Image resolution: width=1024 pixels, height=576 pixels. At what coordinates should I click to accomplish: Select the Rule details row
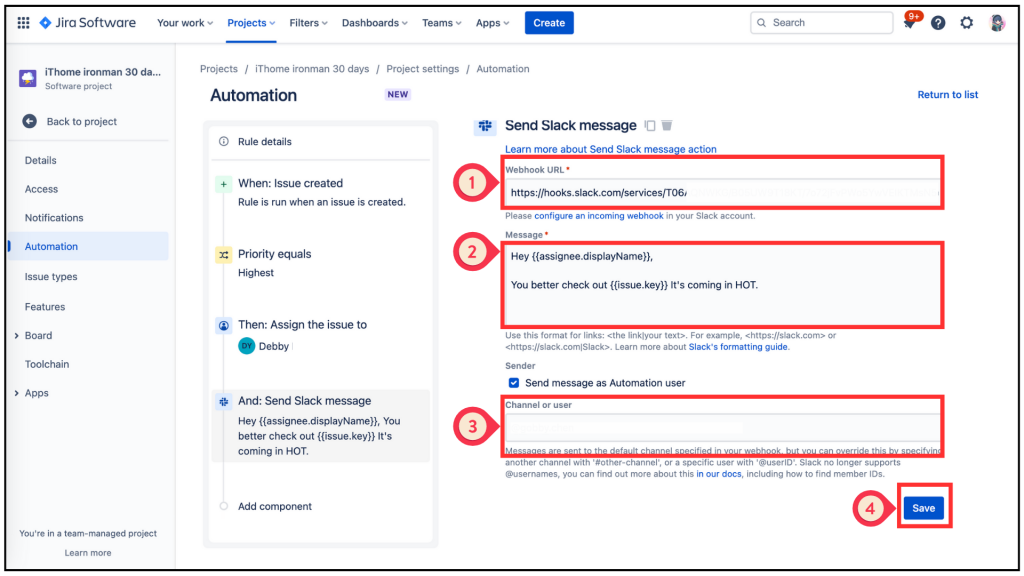(x=320, y=142)
